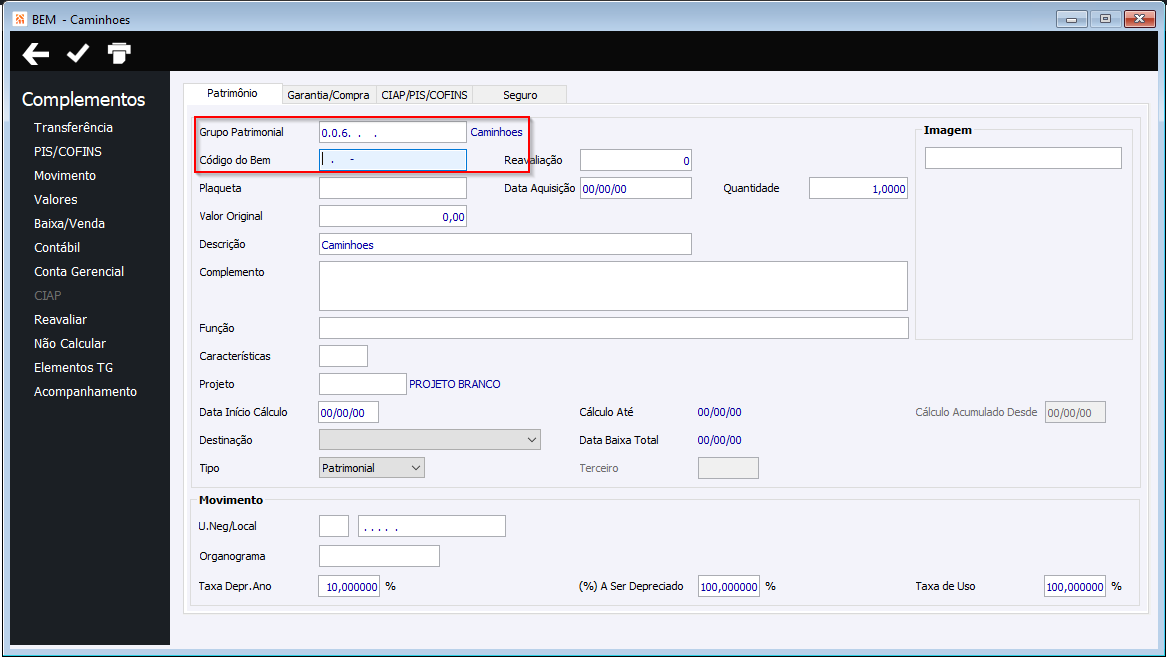Click Elementos TG in sidebar
1167x657 pixels.
(x=74, y=368)
